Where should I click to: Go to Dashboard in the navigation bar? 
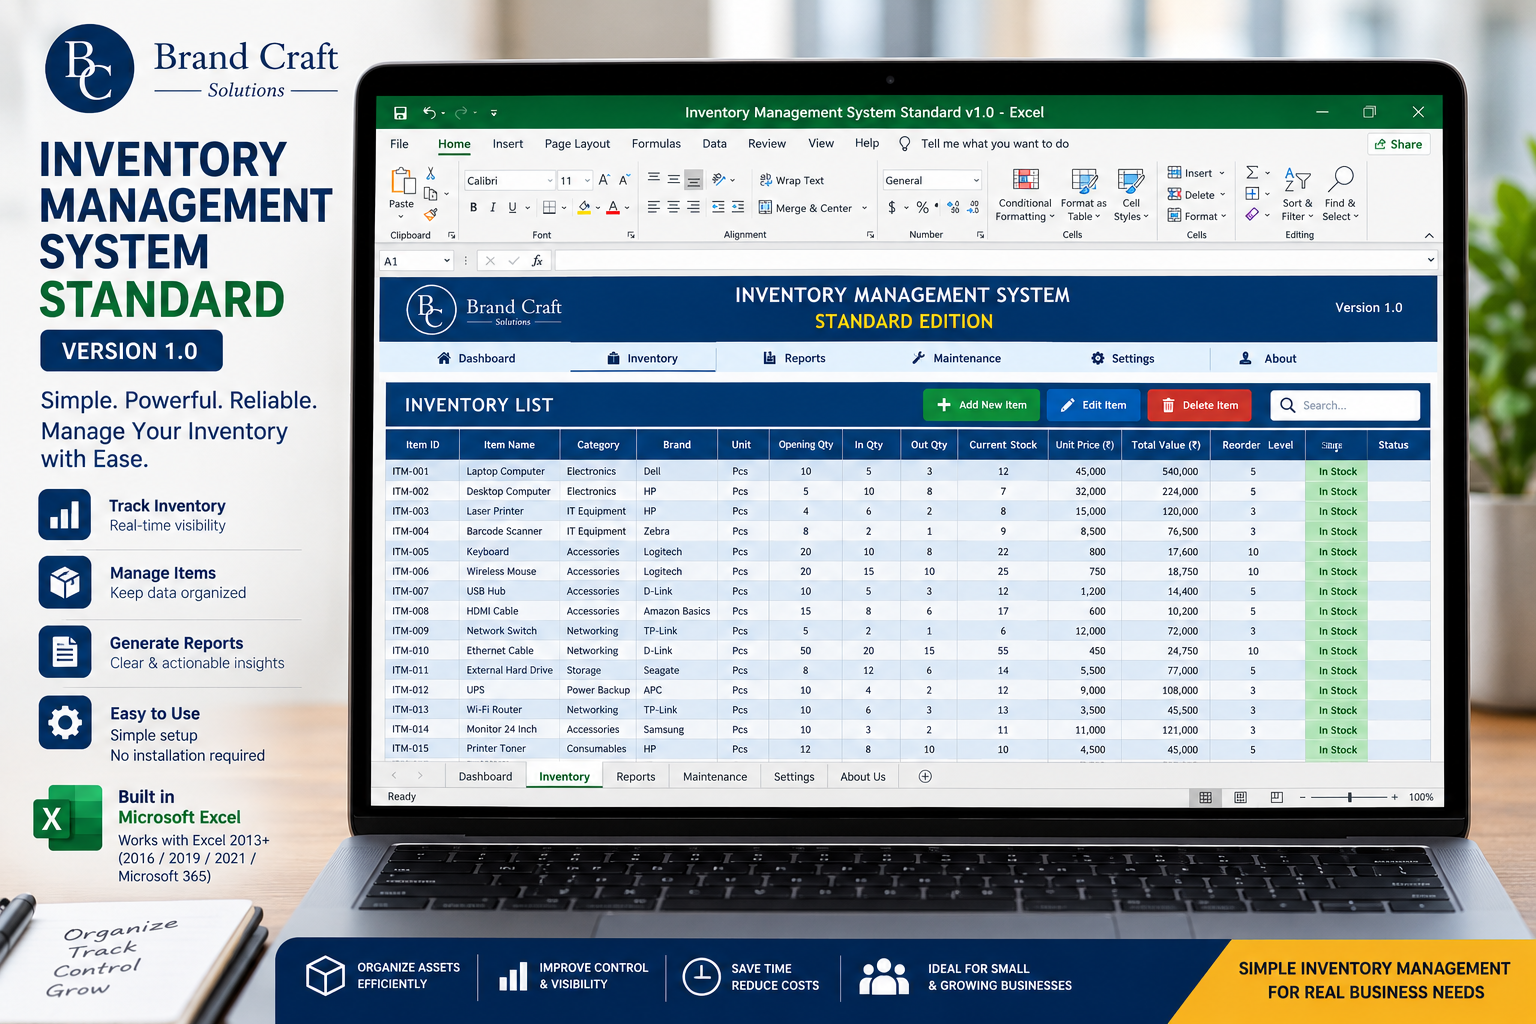coord(476,358)
